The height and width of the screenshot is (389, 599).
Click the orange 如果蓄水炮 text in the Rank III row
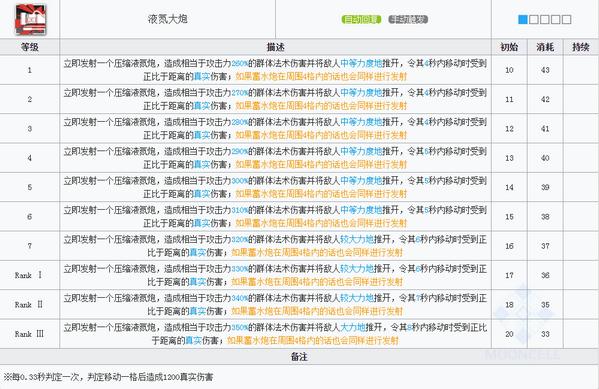pyautogui.click(x=313, y=340)
